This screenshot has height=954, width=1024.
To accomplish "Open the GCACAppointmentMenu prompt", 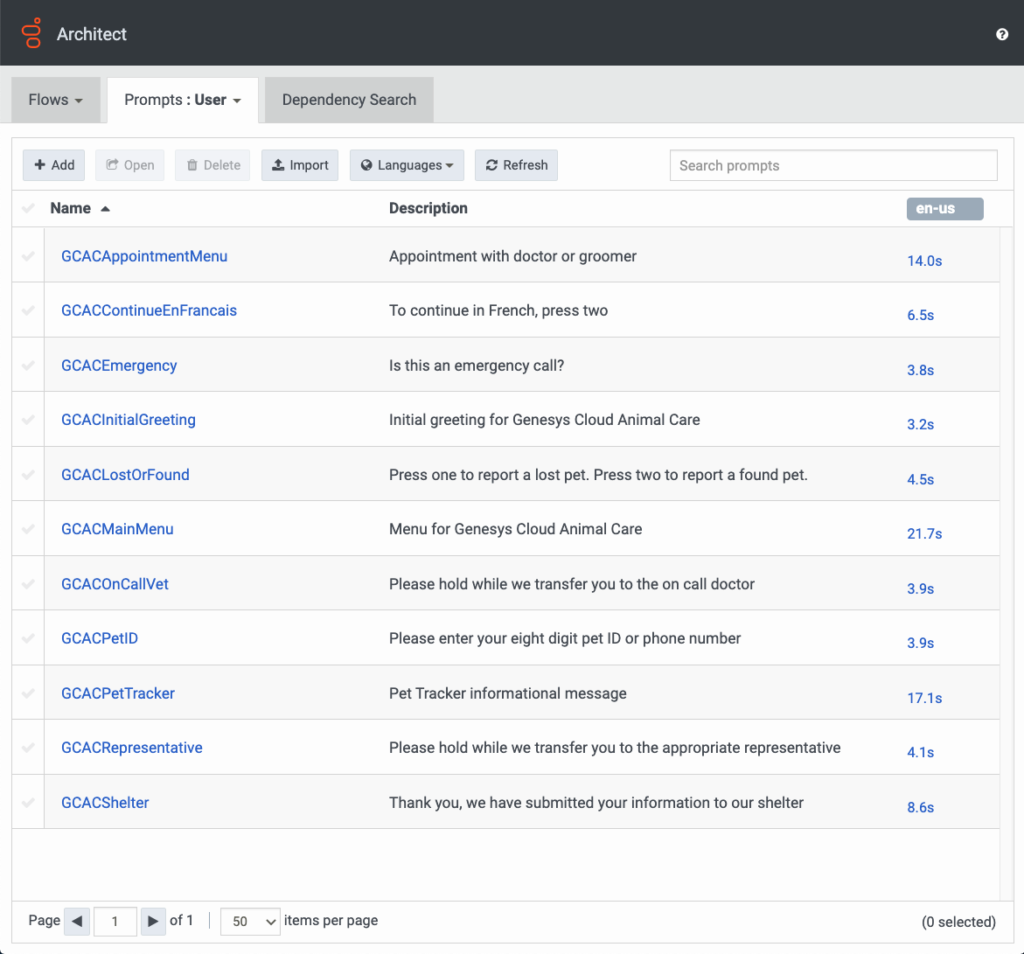I will tap(144, 256).
